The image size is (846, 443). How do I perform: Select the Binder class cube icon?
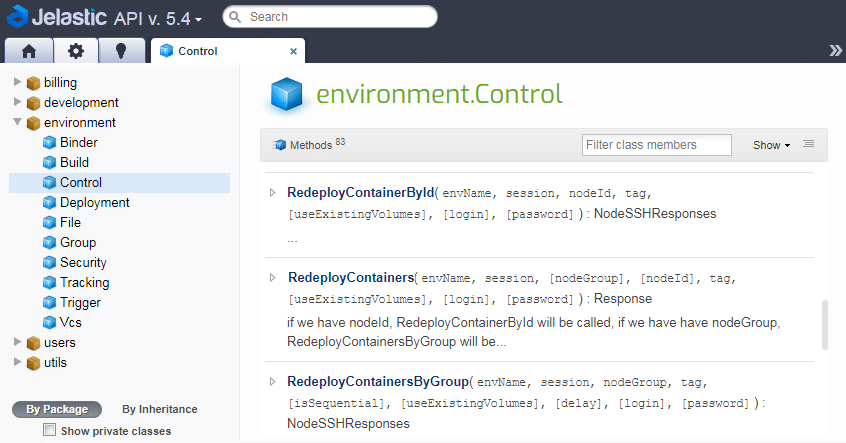[x=49, y=142]
